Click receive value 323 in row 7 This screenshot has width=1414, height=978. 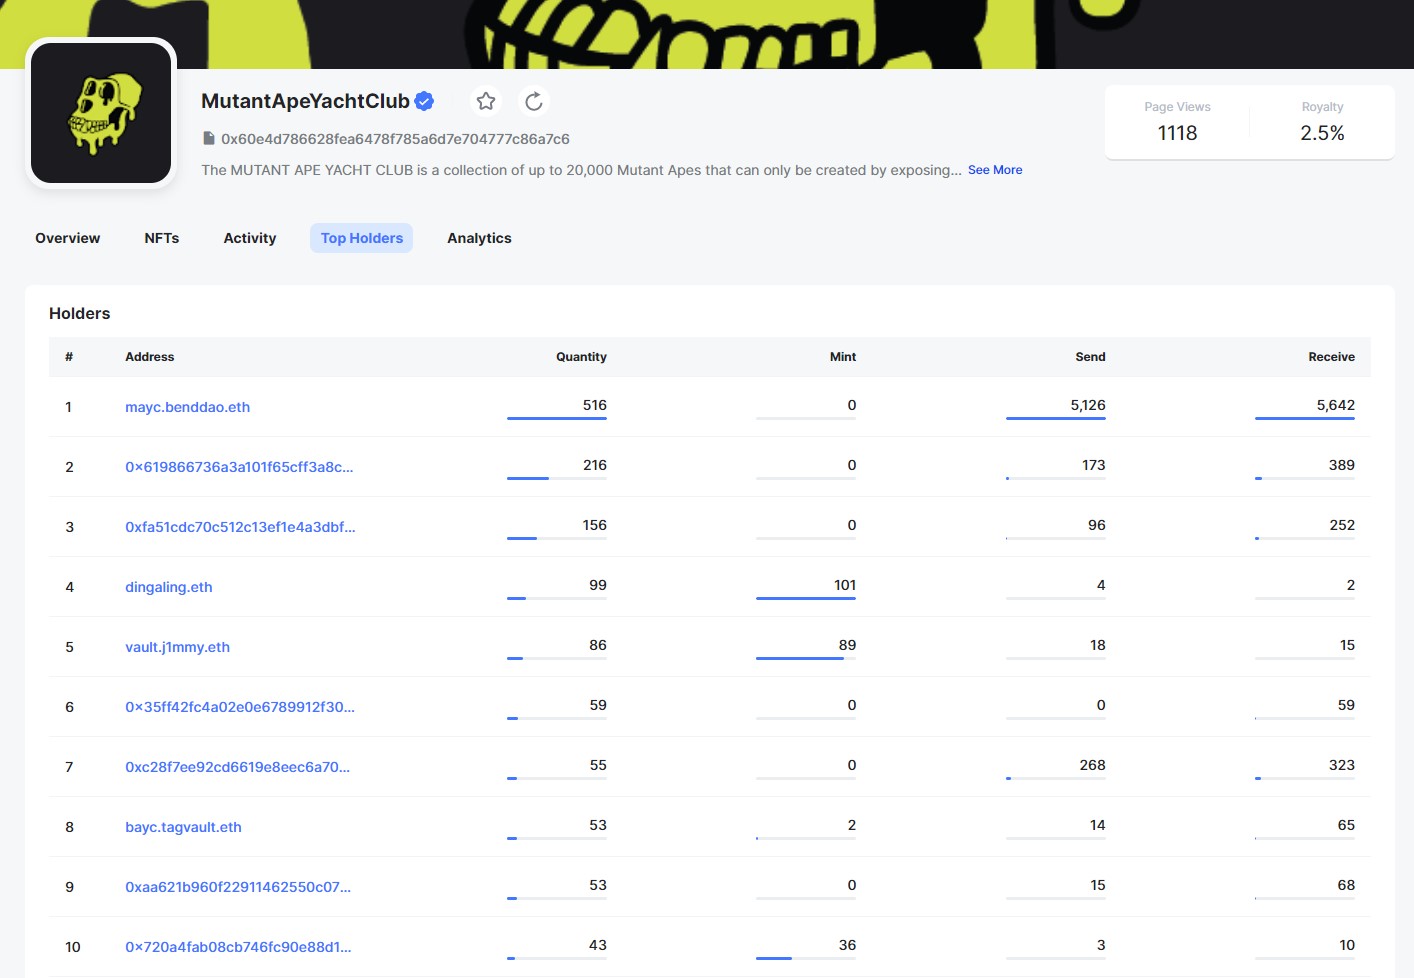tap(1342, 765)
